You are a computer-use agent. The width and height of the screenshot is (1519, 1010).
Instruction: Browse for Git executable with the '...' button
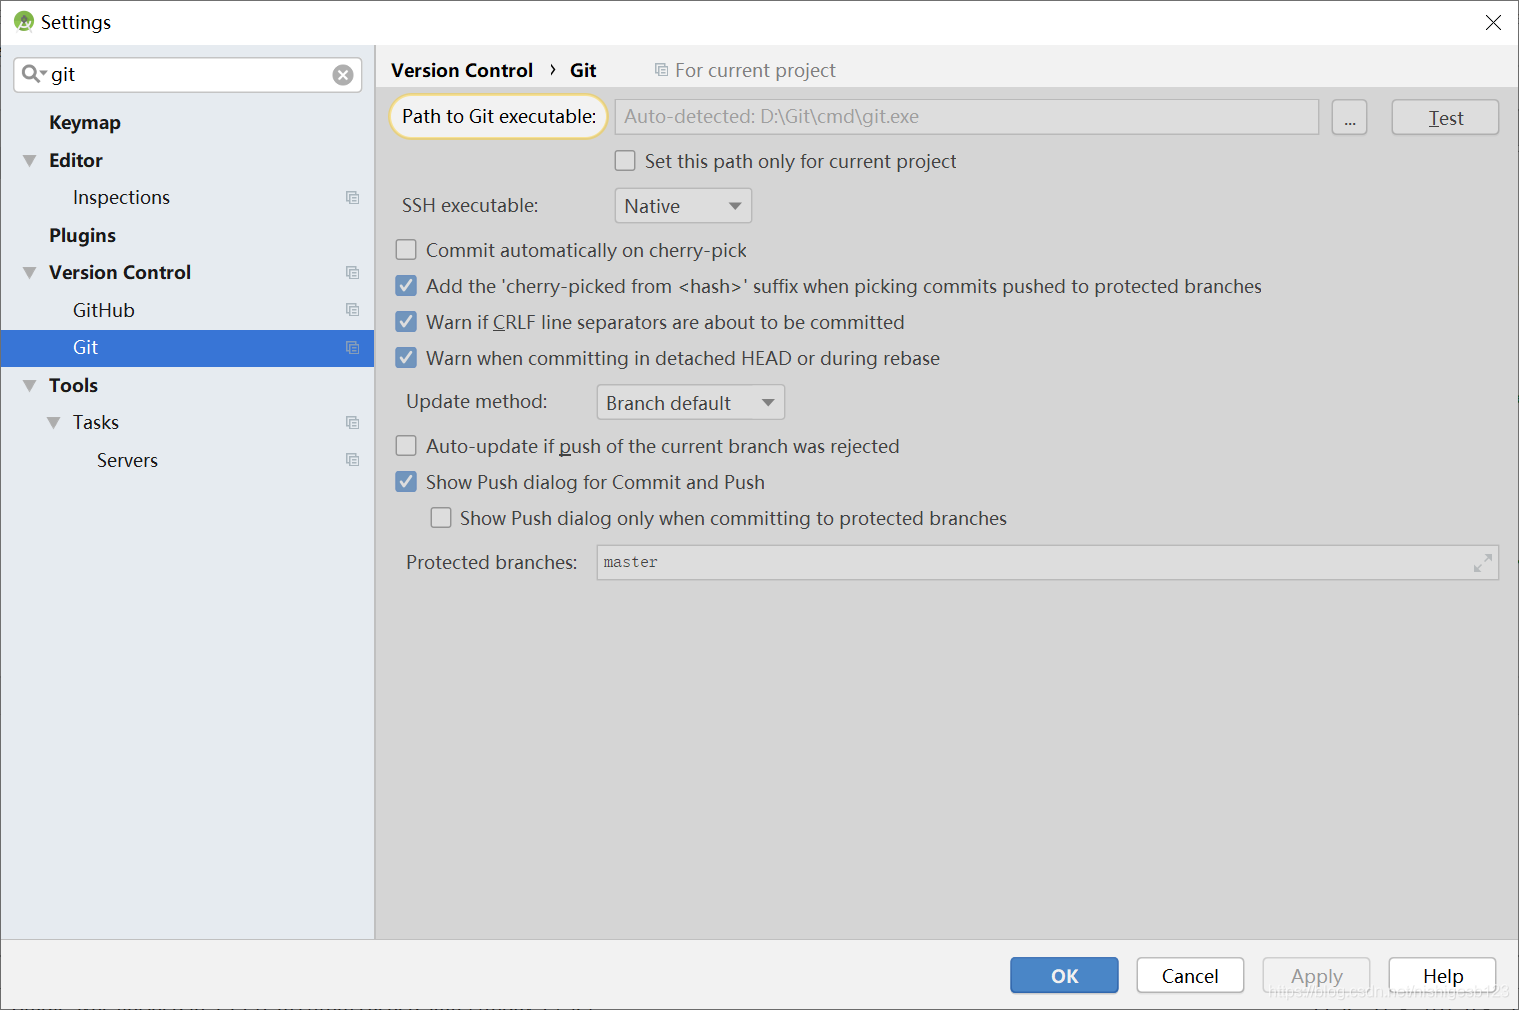(1349, 117)
